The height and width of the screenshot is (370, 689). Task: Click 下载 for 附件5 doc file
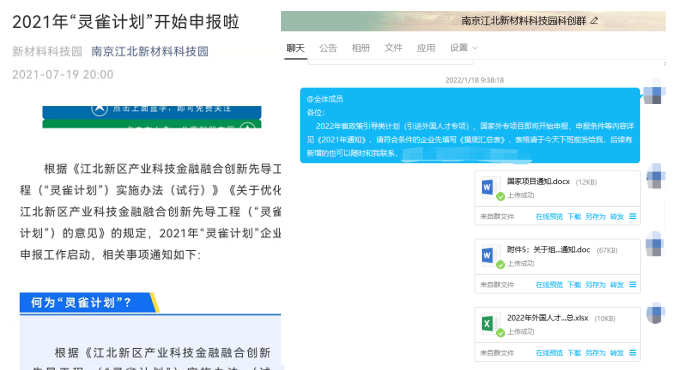point(574,285)
